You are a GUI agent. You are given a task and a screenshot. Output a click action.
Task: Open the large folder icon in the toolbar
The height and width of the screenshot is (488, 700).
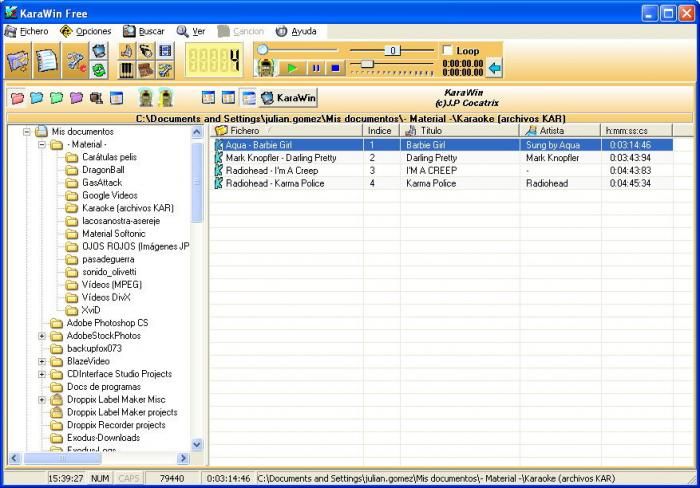[x=18, y=61]
